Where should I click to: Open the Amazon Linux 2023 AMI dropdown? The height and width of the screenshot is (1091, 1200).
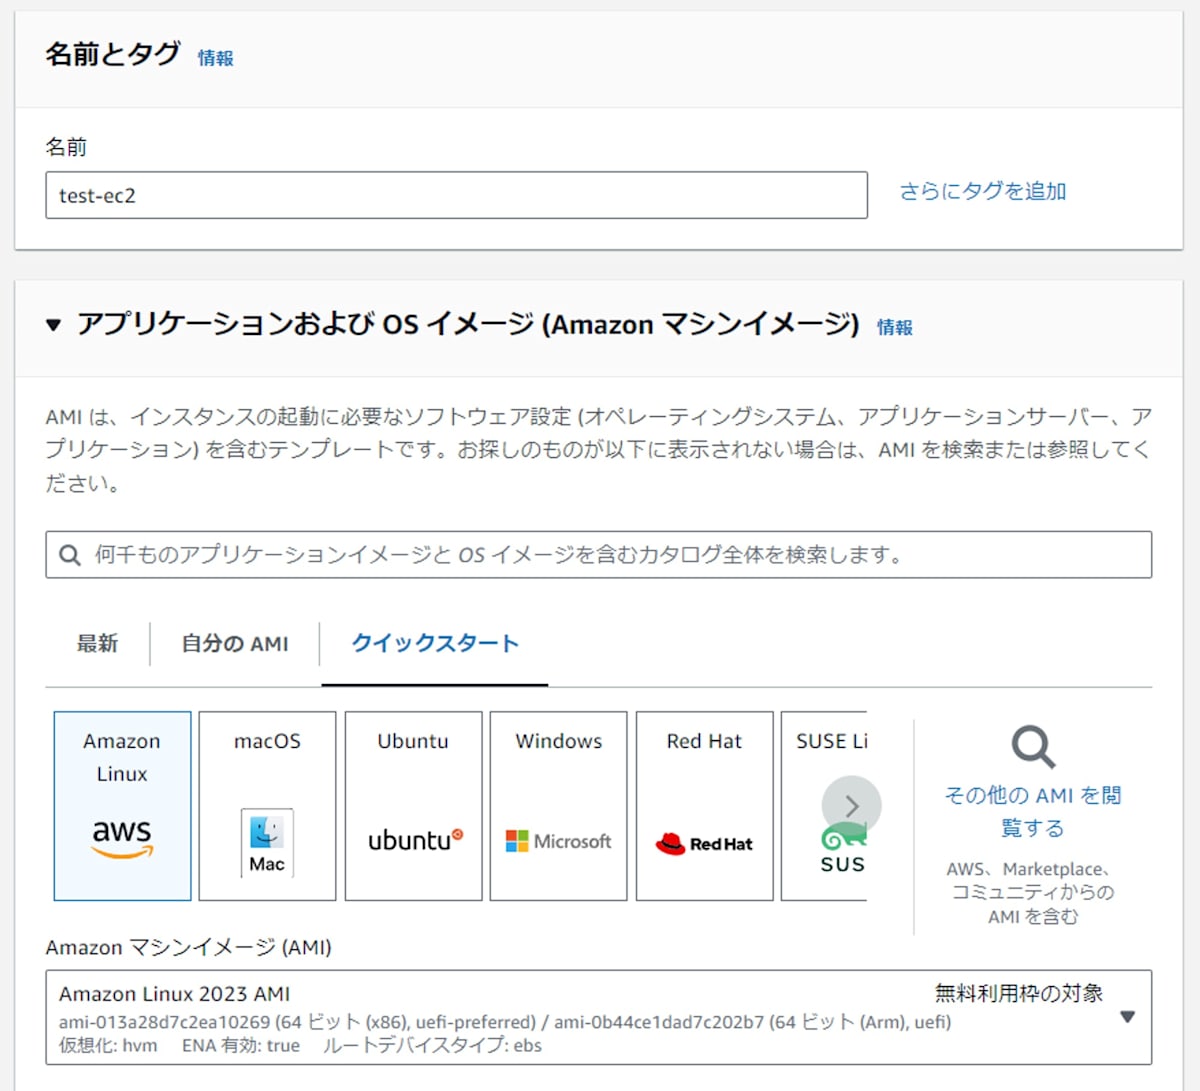pos(598,1017)
